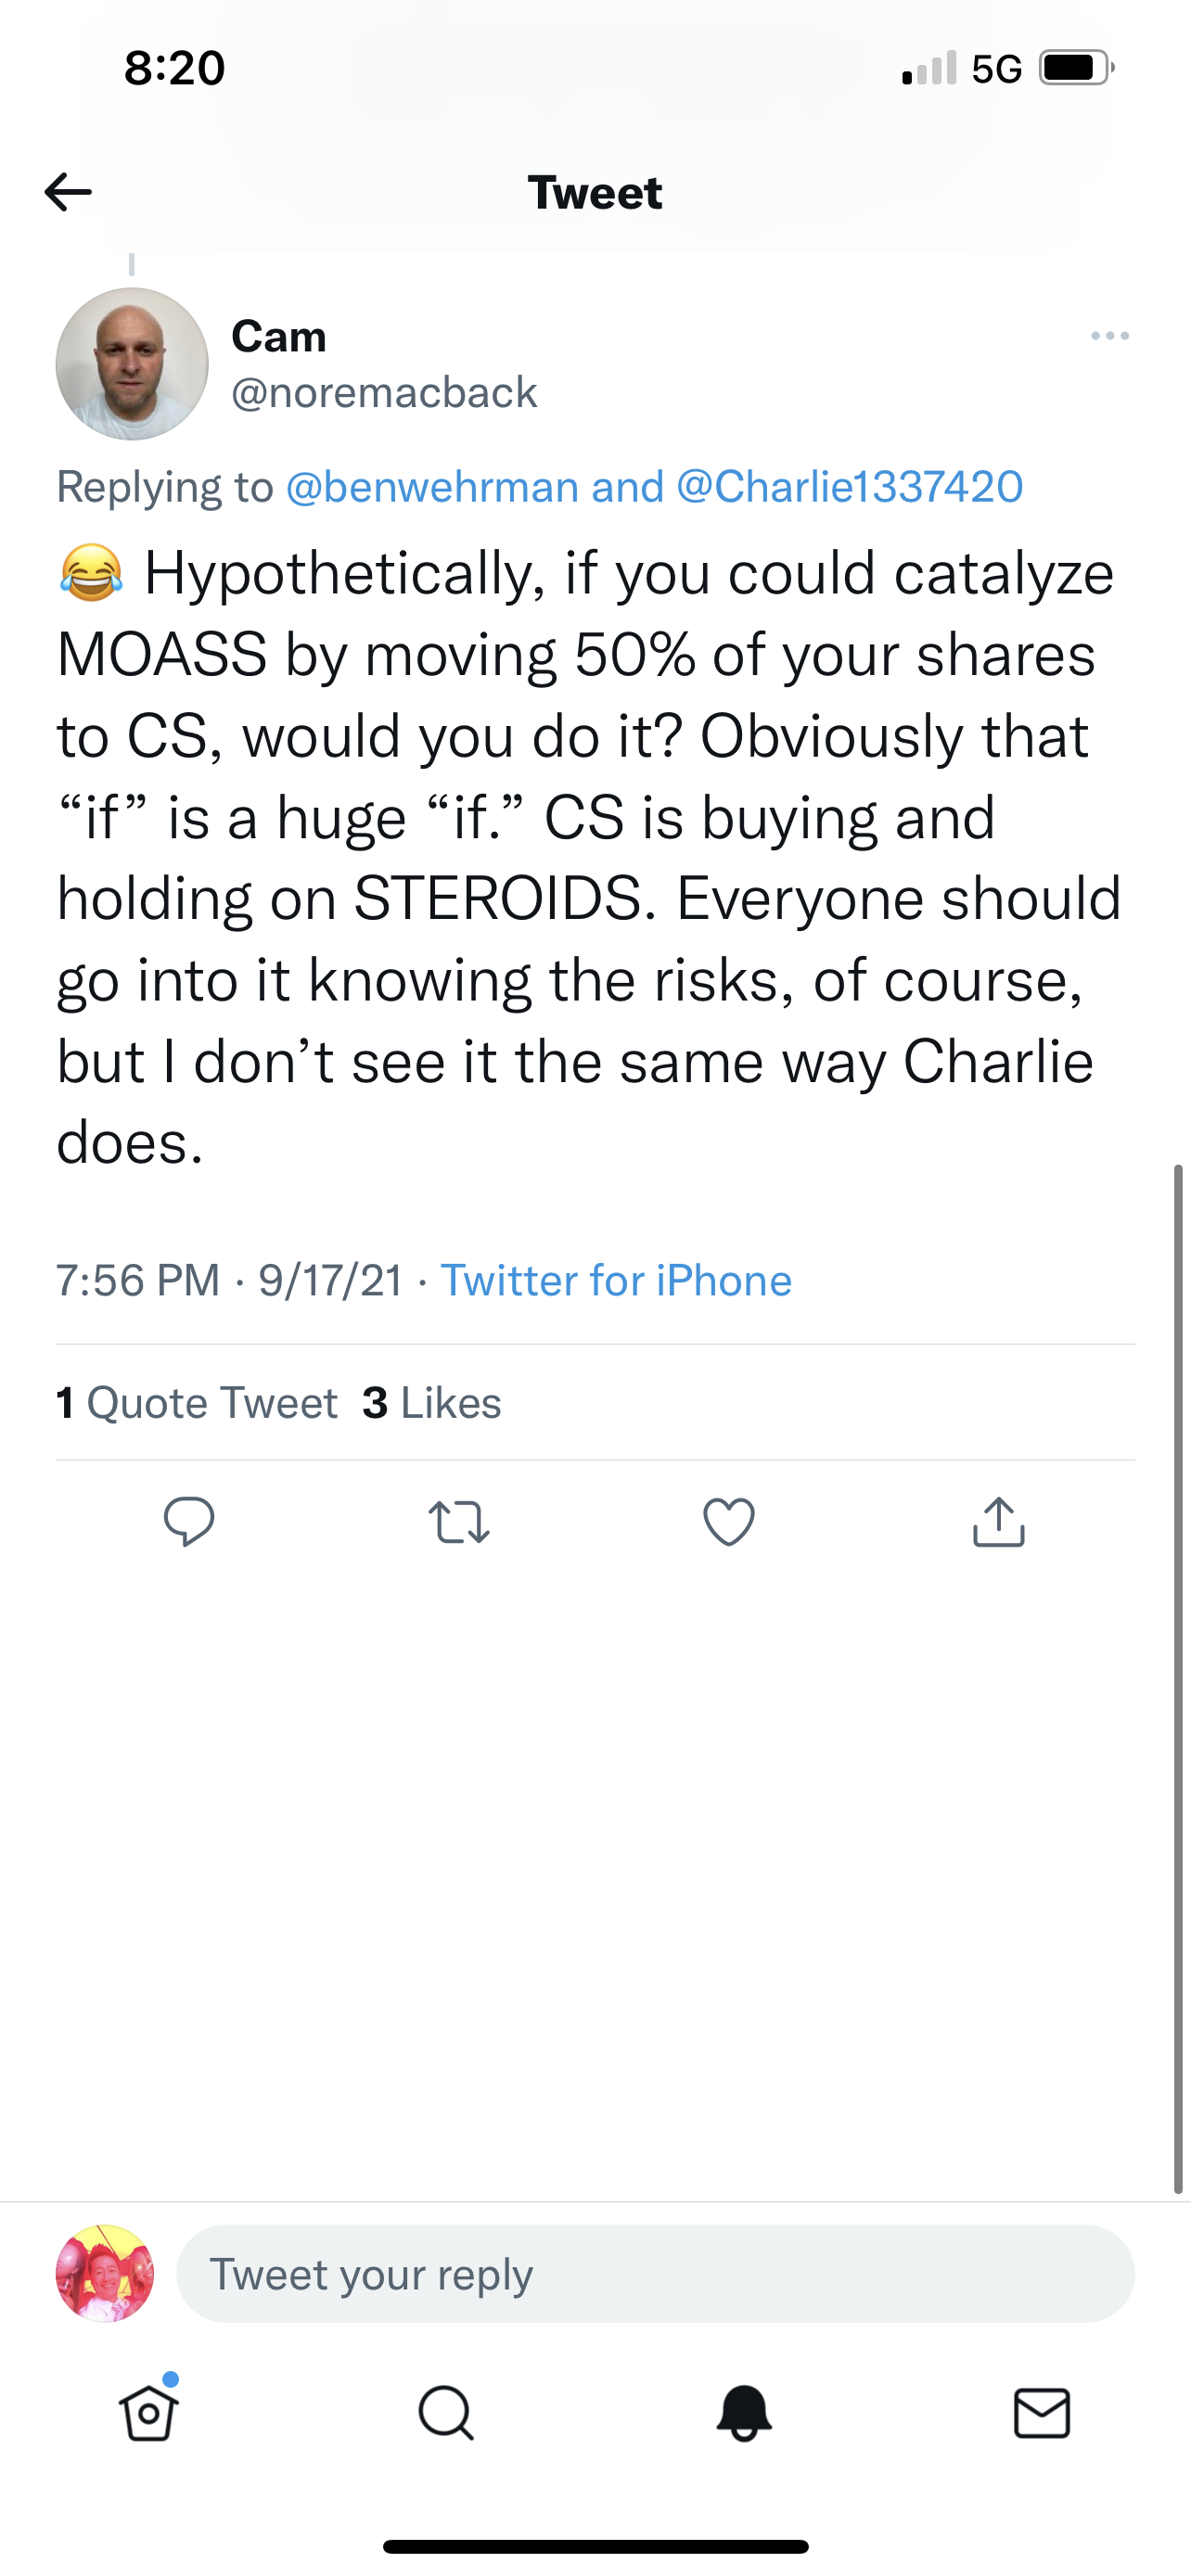
Task: Tap your own avatar beside reply field
Action: [x=105, y=2274]
